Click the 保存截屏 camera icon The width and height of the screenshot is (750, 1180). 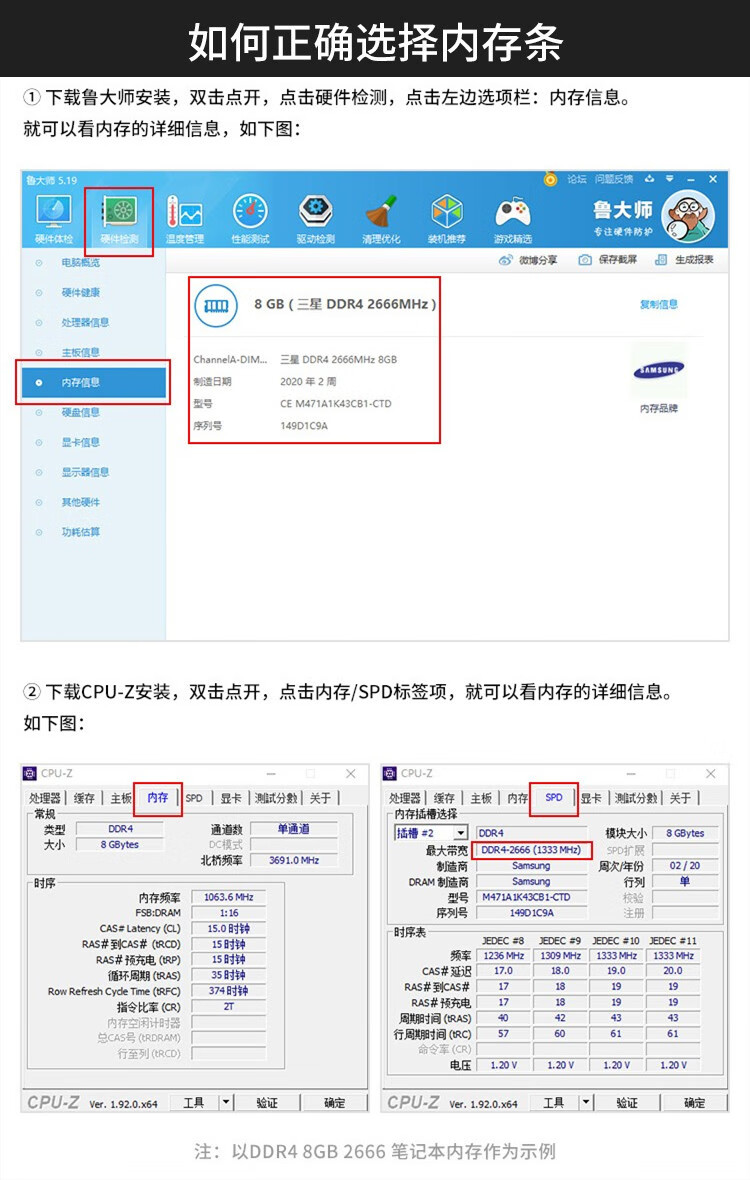[x=585, y=260]
